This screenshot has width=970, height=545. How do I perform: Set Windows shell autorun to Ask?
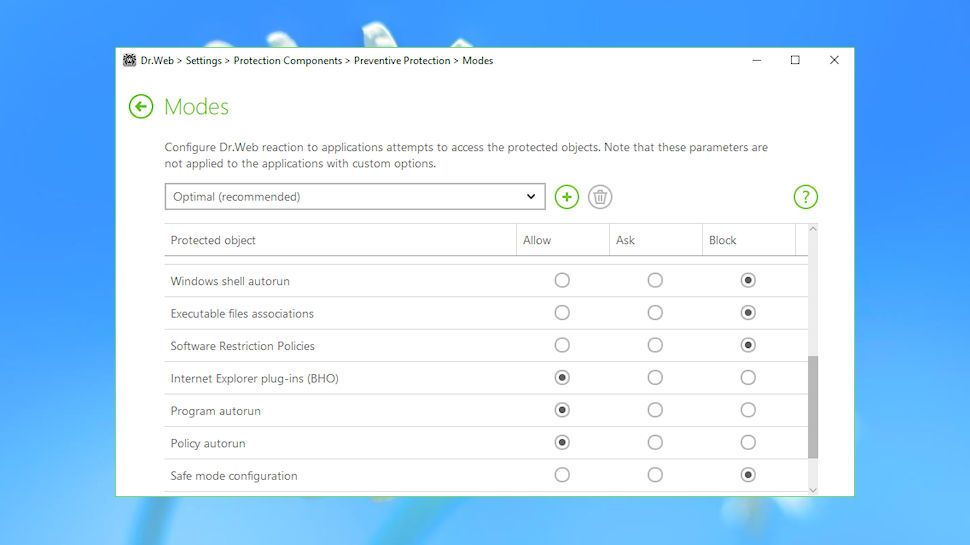pyautogui.click(x=655, y=280)
